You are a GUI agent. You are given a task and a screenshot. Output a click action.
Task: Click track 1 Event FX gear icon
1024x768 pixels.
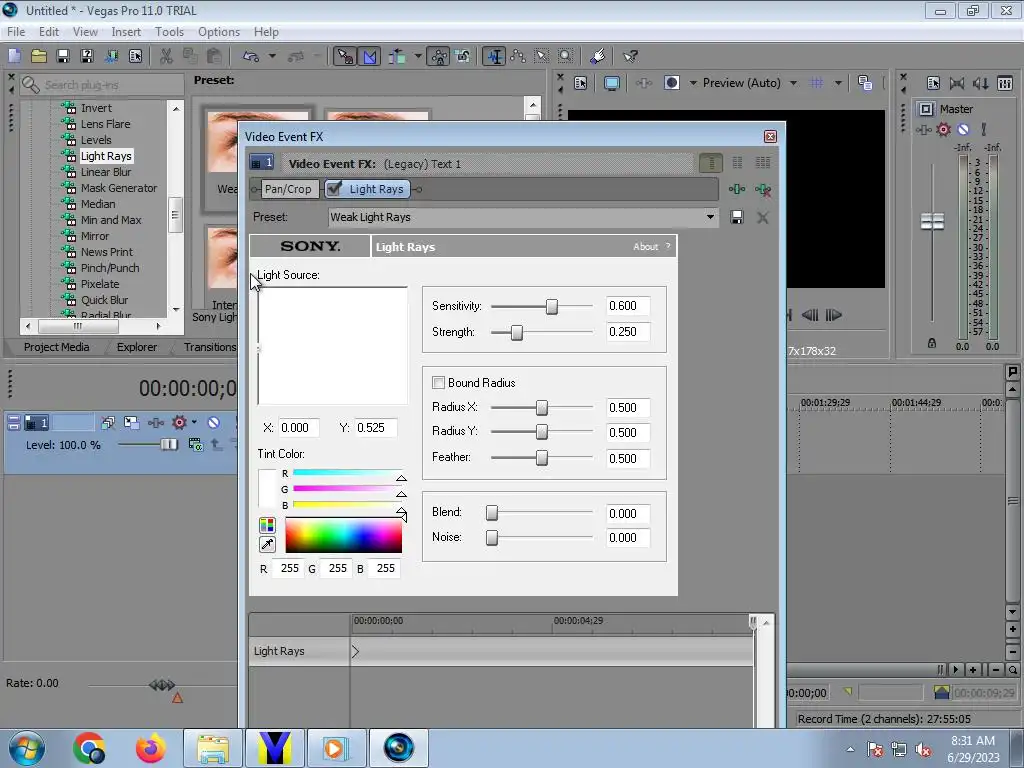point(179,423)
